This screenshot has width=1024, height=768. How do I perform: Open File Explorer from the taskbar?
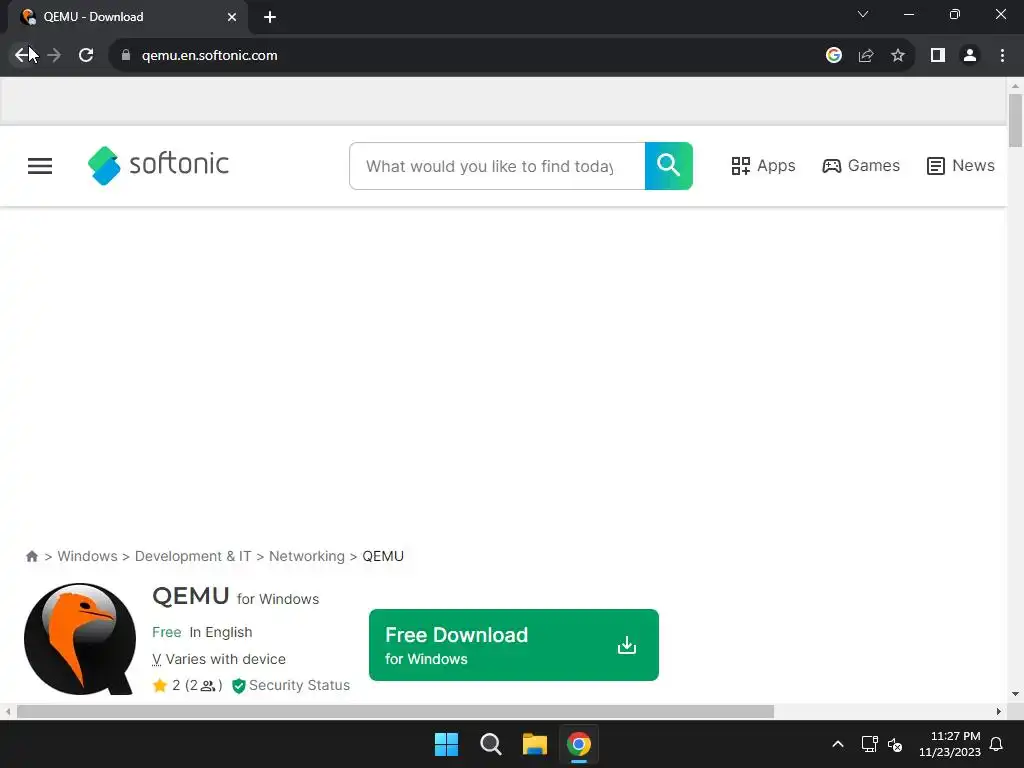(x=535, y=744)
